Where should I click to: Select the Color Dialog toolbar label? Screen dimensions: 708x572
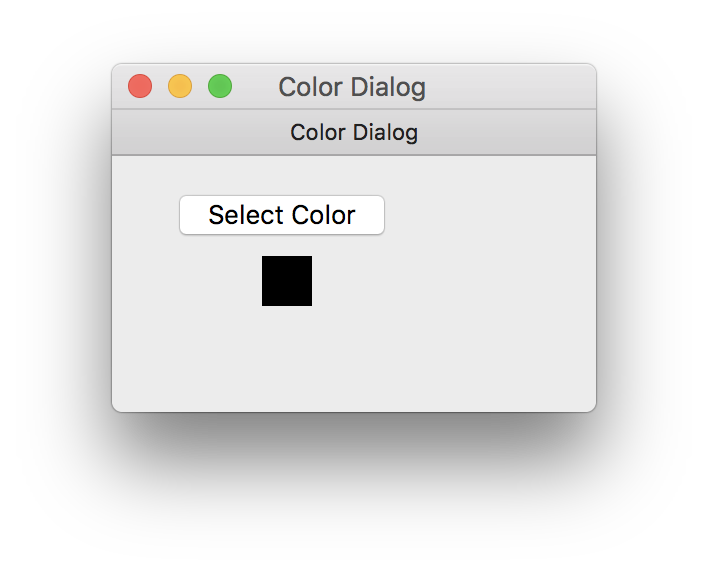pyautogui.click(x=354, y=132)
